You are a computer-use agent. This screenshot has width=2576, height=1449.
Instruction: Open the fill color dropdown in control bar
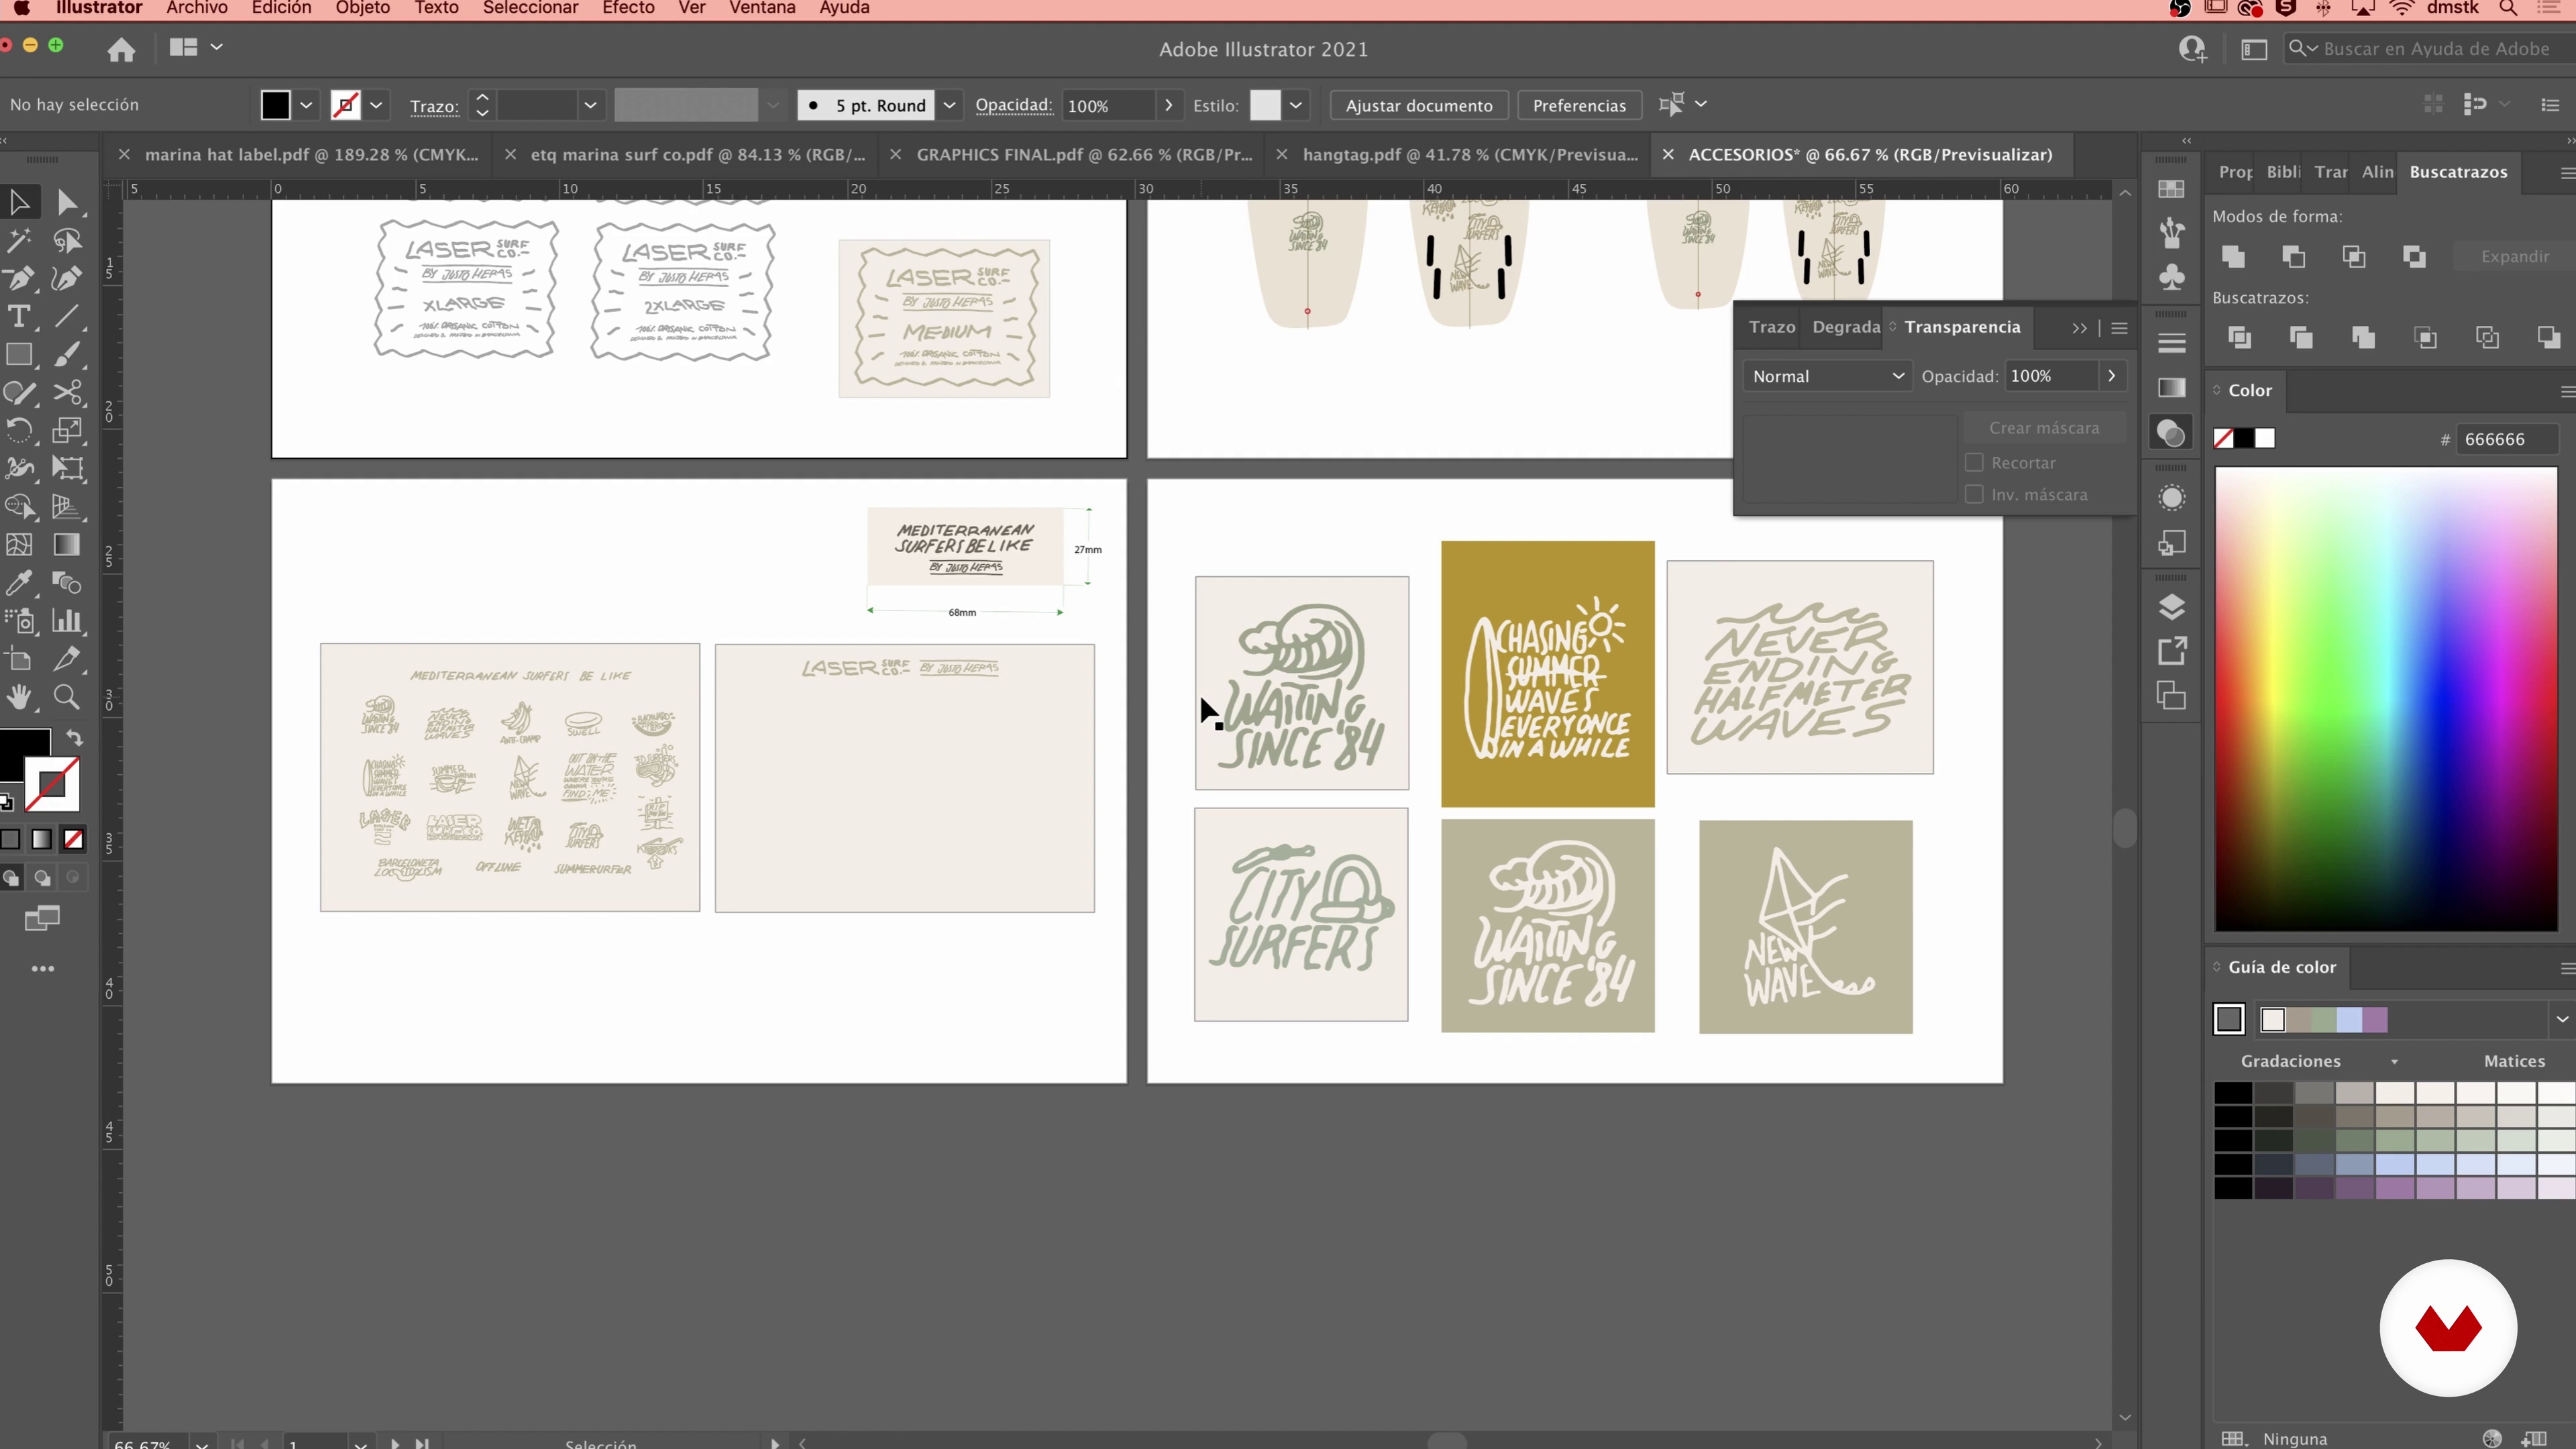point(306,105)
